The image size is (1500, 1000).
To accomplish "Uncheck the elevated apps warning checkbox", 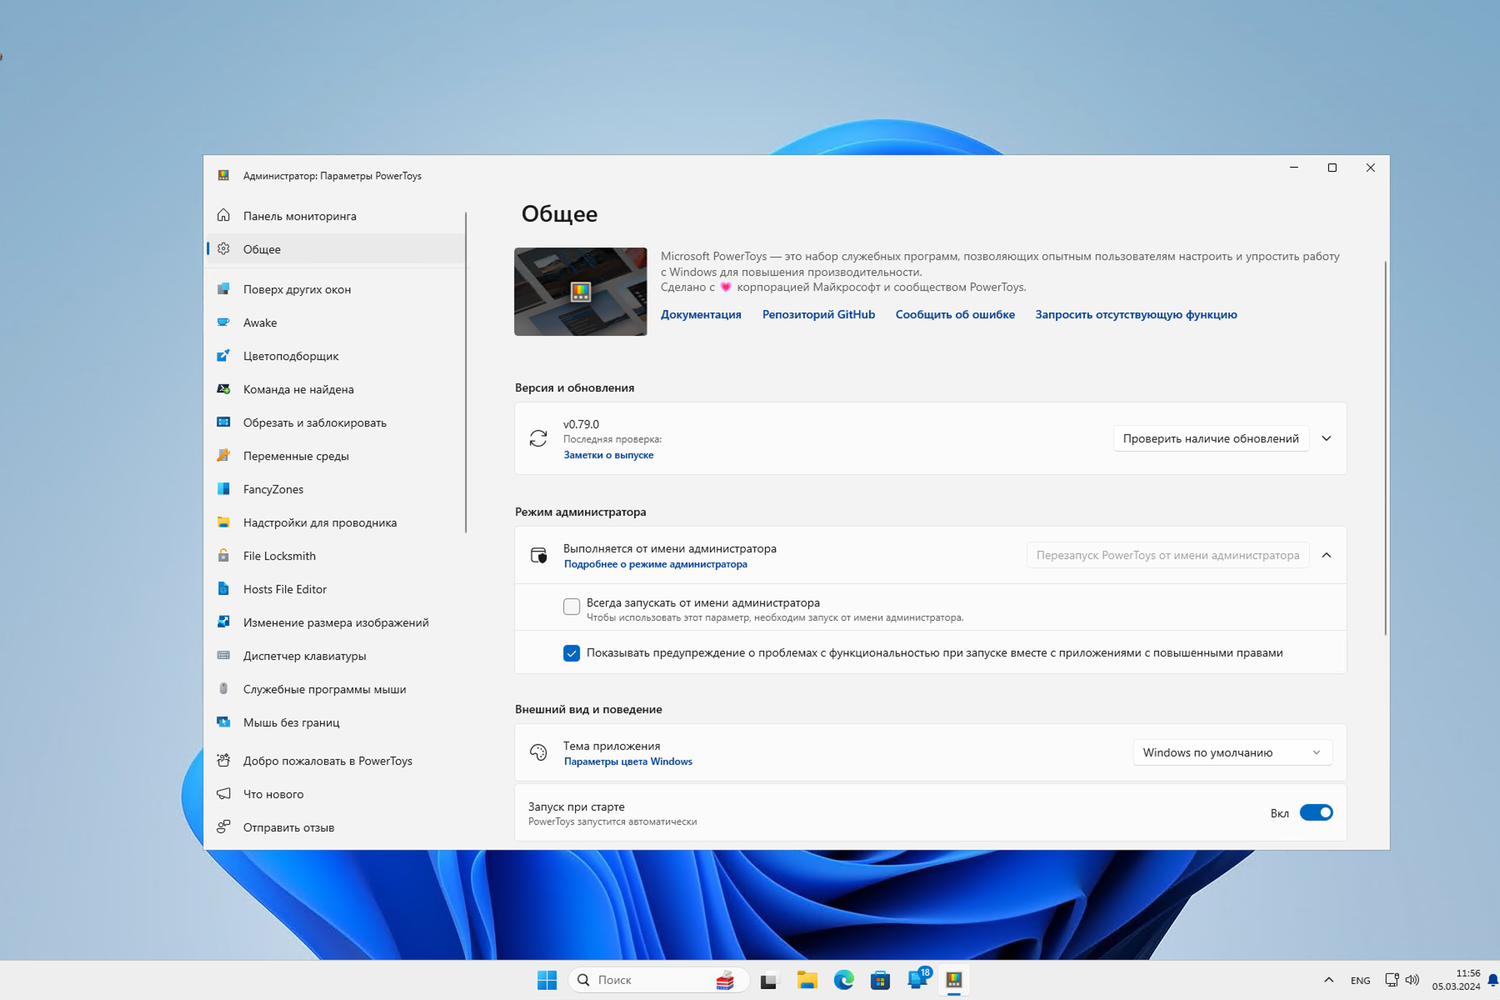I will 571,653.
